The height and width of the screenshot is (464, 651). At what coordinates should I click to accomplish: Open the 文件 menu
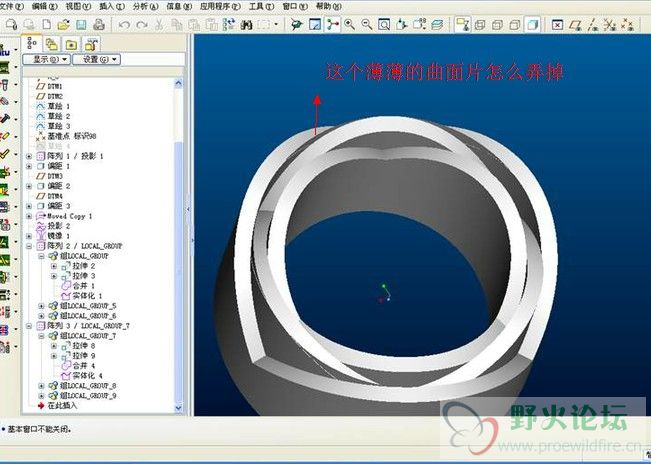pyautogui.click(x=11, y=7)
